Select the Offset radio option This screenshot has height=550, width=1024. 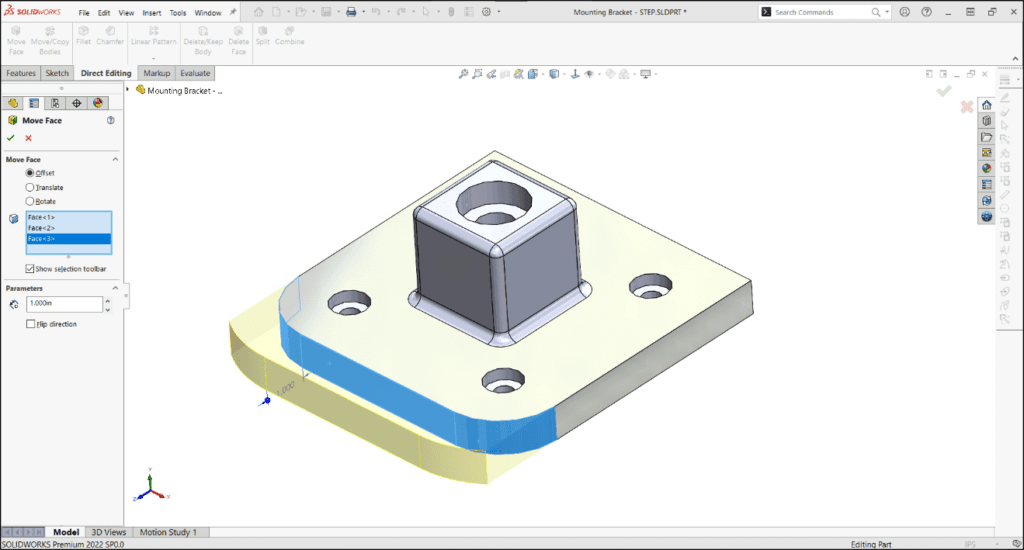tap(29, 173)
